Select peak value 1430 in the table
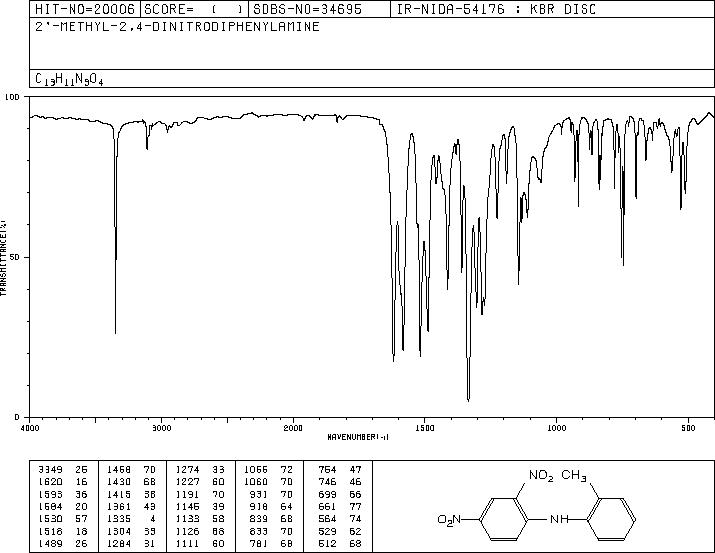Viewport: 715px width, 553px height. (x=119, y=481)
